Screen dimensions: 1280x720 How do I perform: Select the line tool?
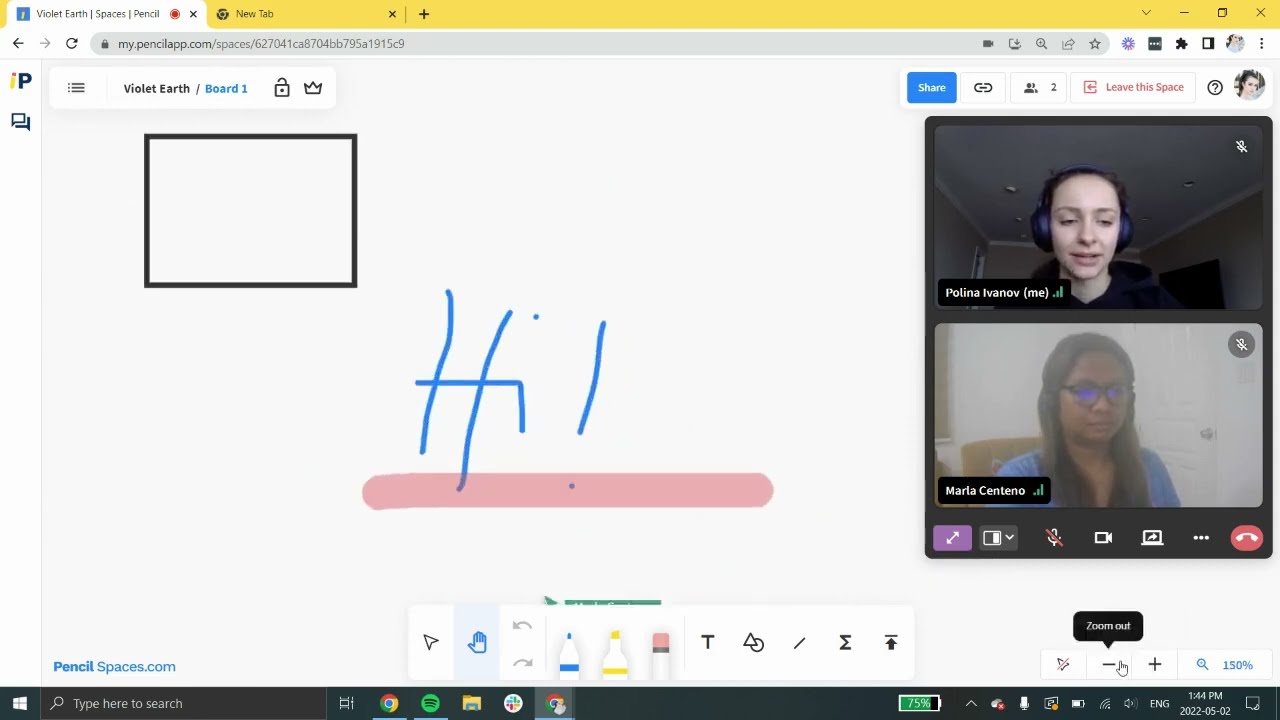click(799, 643)
